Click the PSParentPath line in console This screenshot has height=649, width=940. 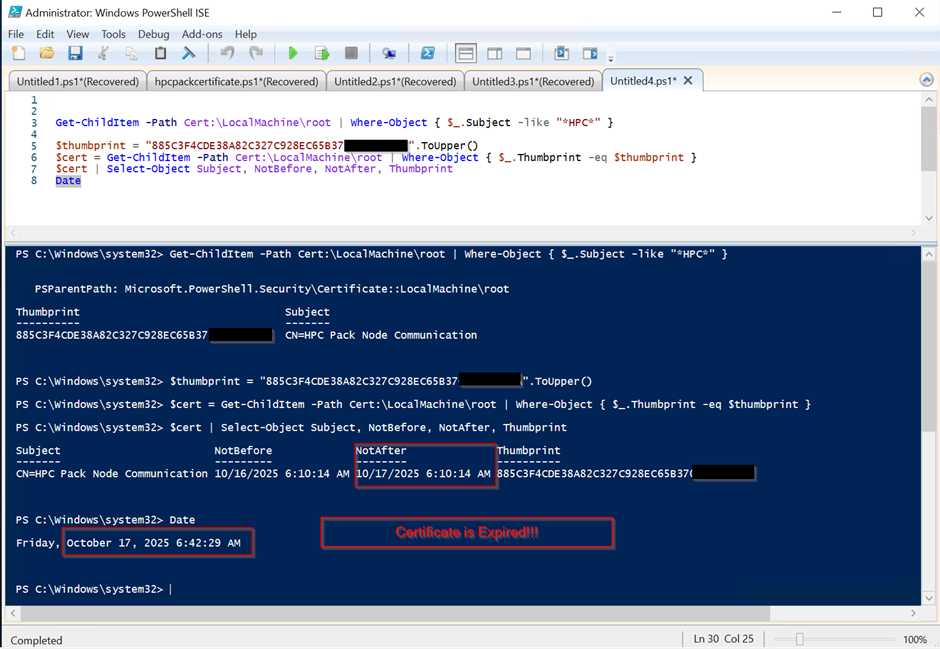tap(272, 289)
